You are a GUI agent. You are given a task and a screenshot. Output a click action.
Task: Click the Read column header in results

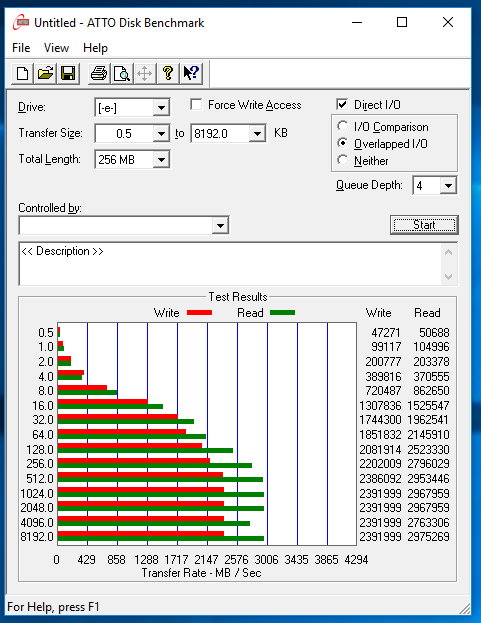coord(427,313)
